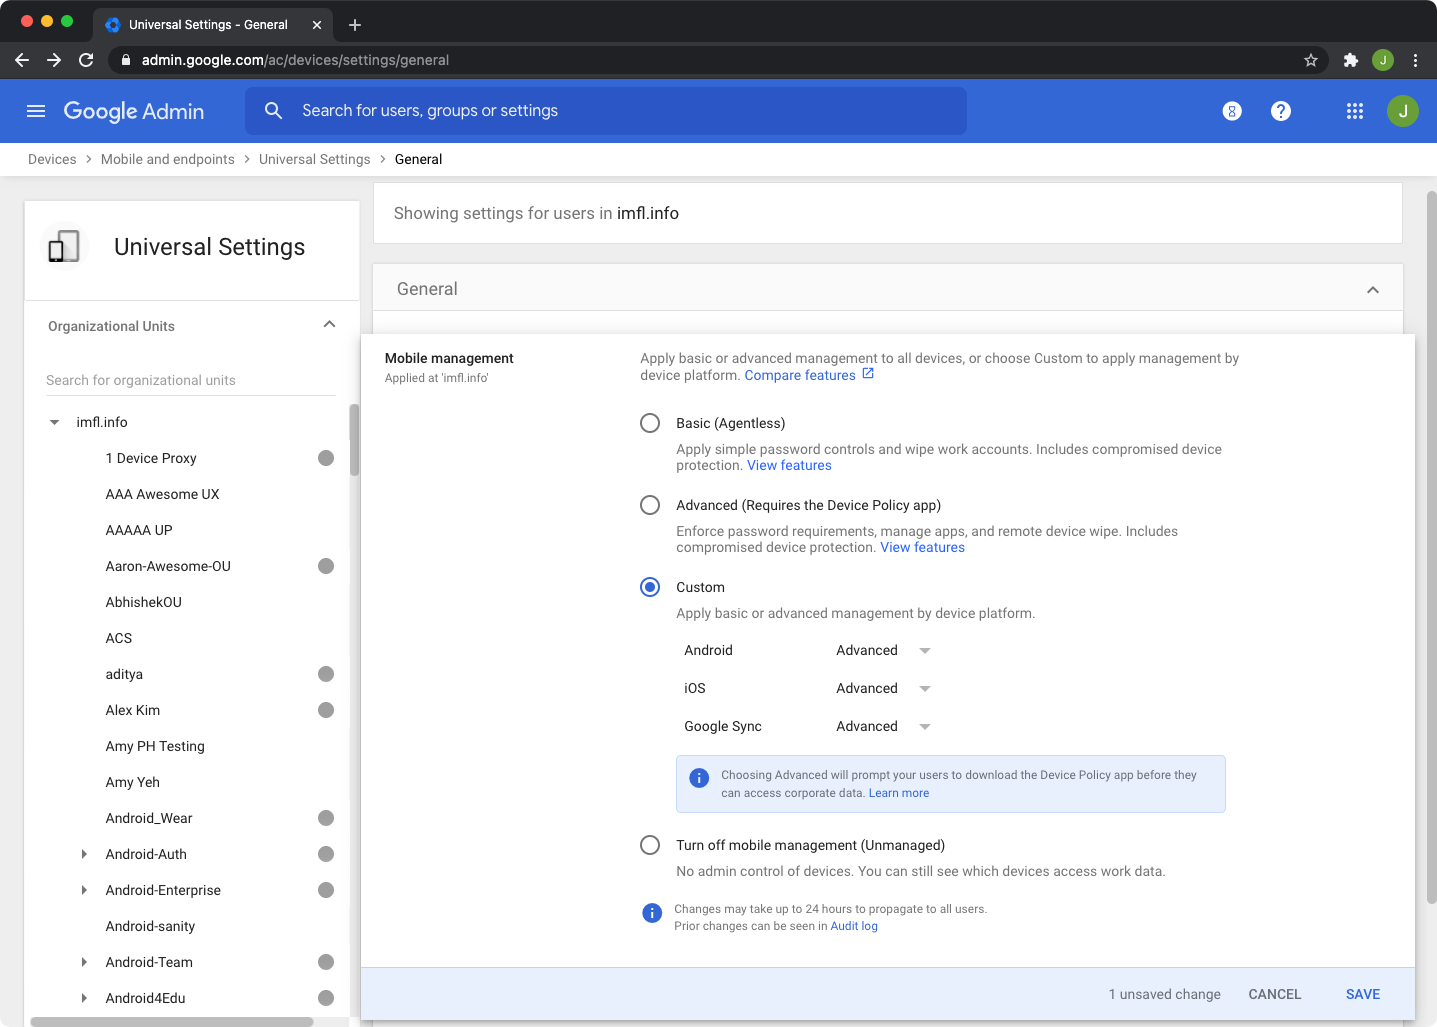Save the unsaved change

pyautogui.click(x=1363, y=994)
